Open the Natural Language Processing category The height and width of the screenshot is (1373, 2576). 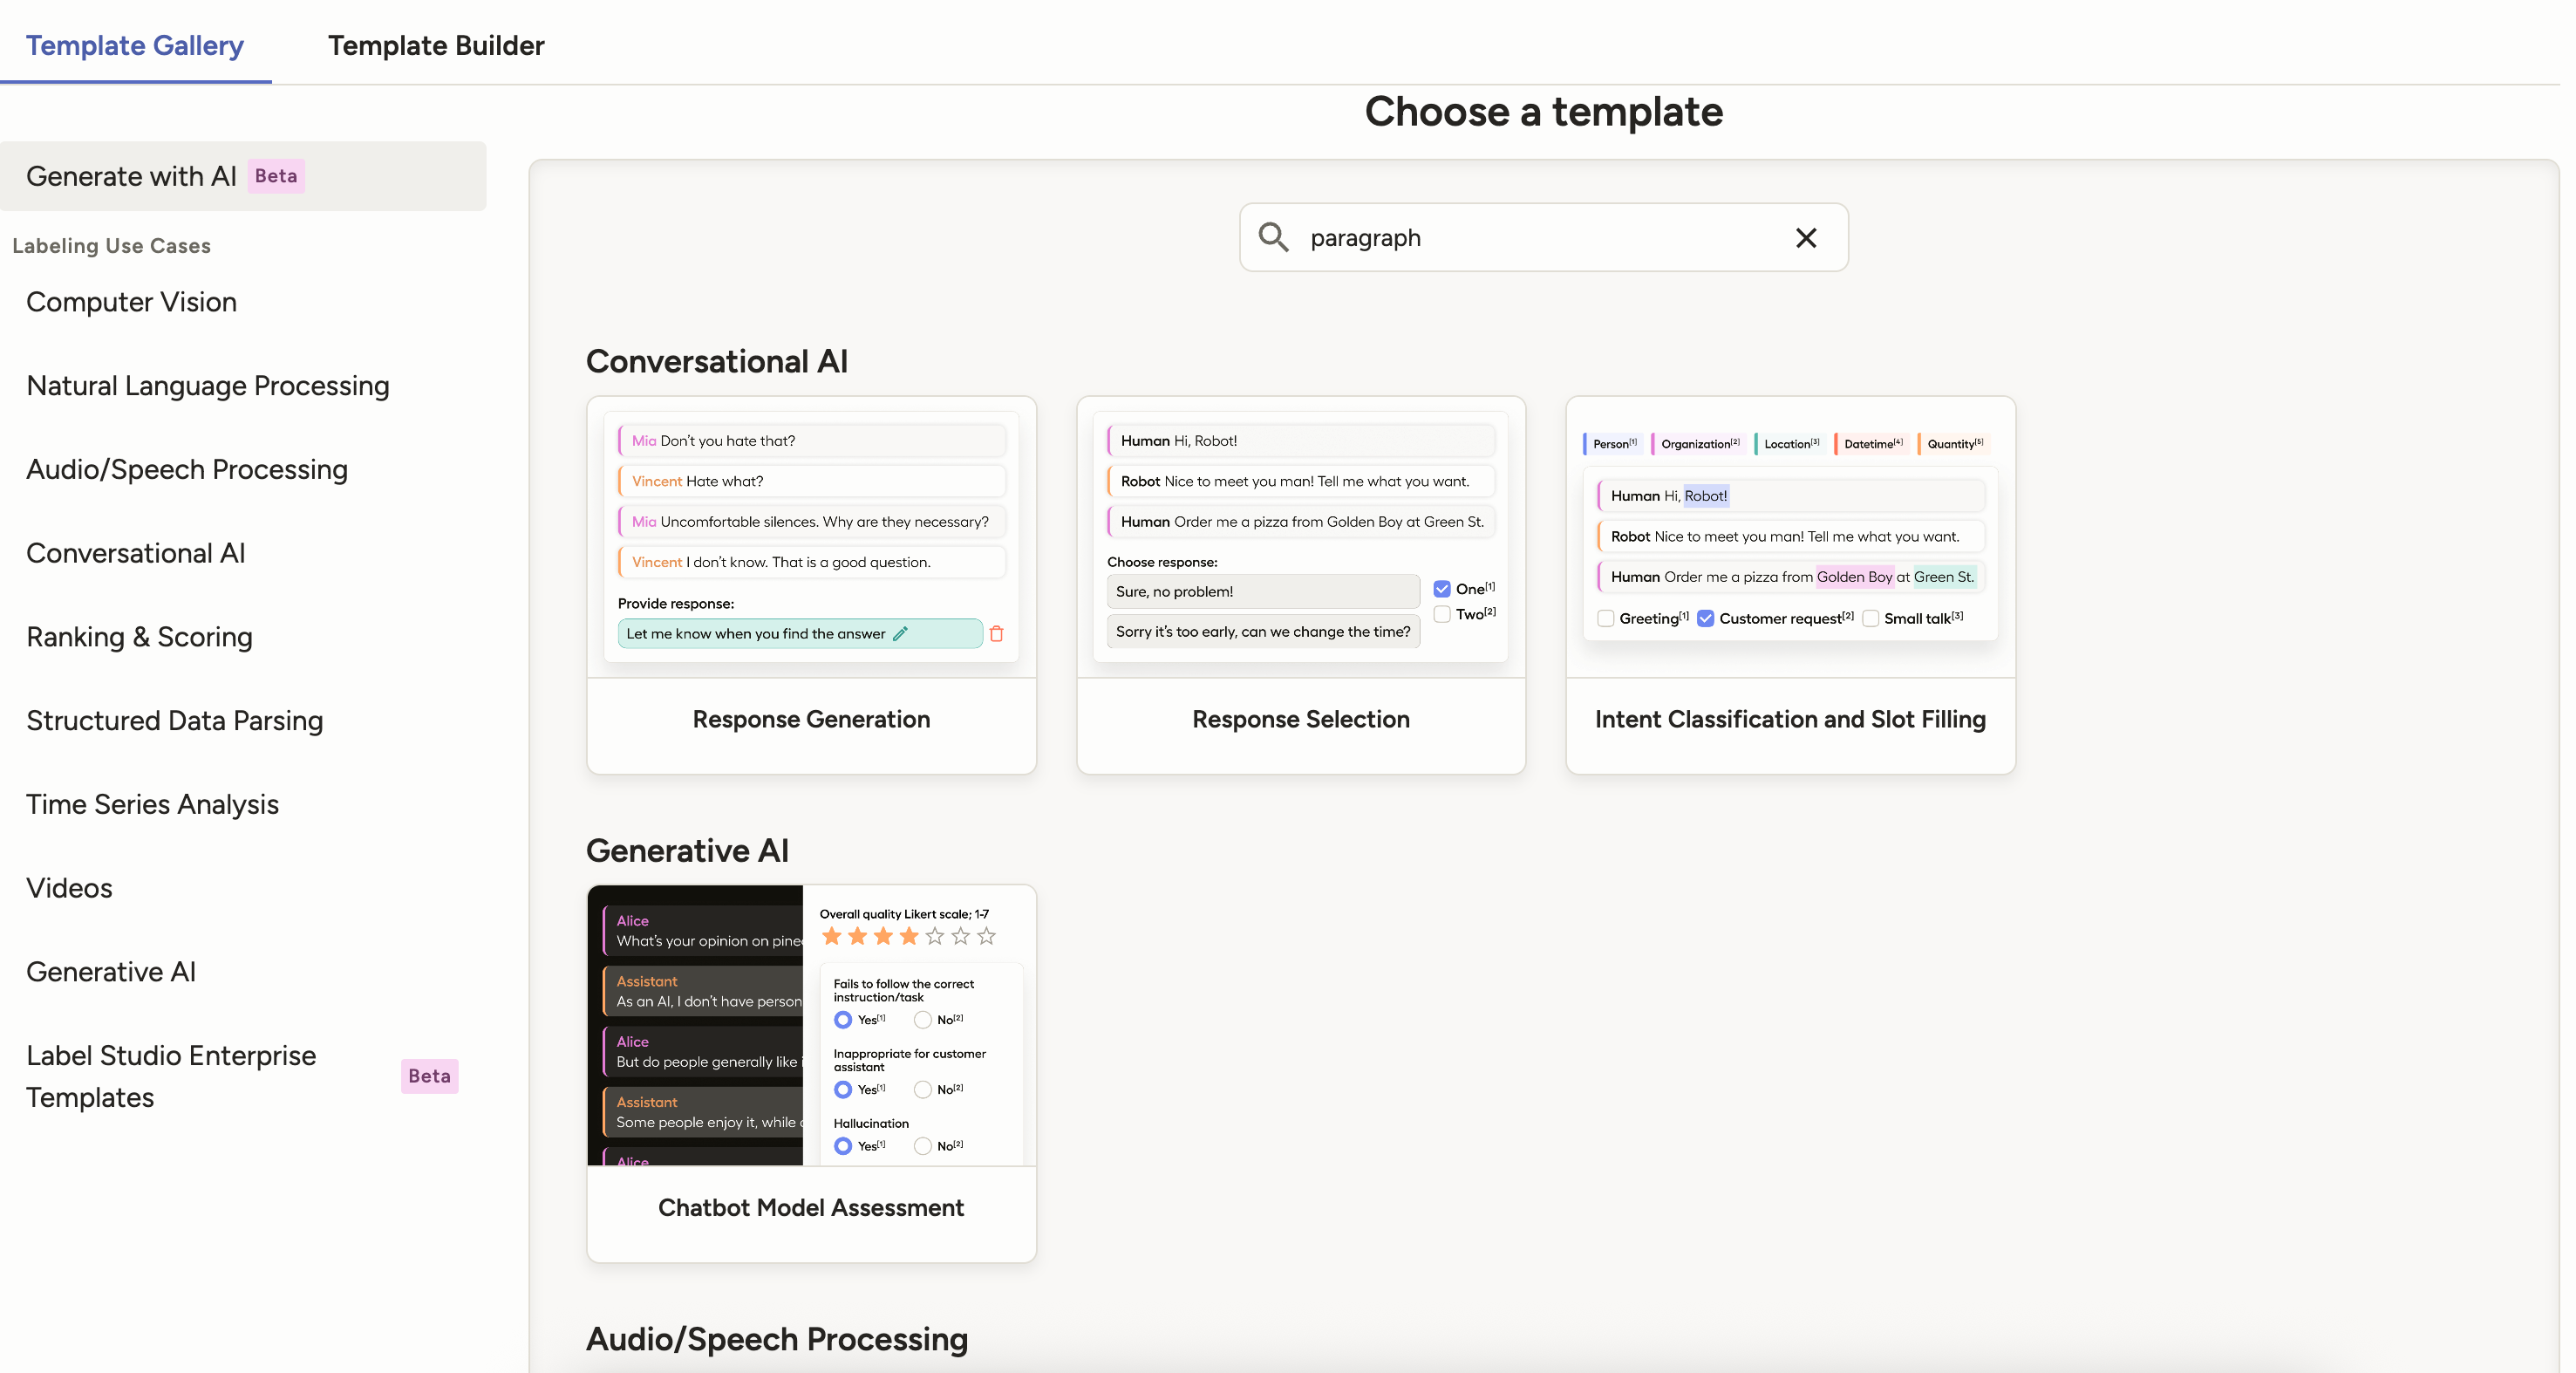click(x=207, y=385)
